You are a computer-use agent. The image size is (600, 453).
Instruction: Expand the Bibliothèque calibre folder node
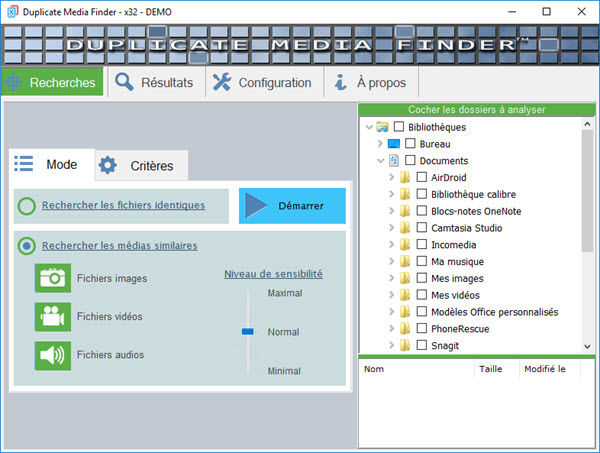[391, 194]
